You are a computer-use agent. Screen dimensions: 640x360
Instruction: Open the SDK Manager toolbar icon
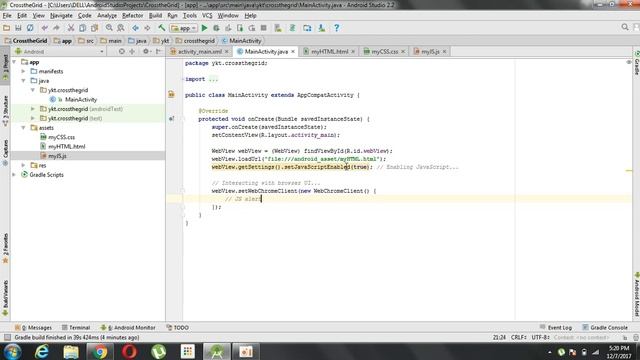(322, 28)
